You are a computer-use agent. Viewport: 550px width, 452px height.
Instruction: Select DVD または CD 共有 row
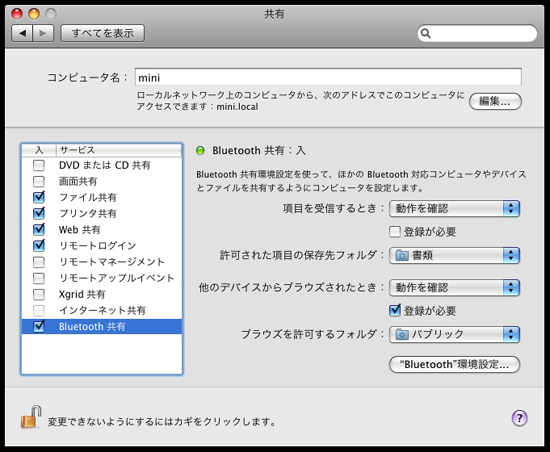102,165
